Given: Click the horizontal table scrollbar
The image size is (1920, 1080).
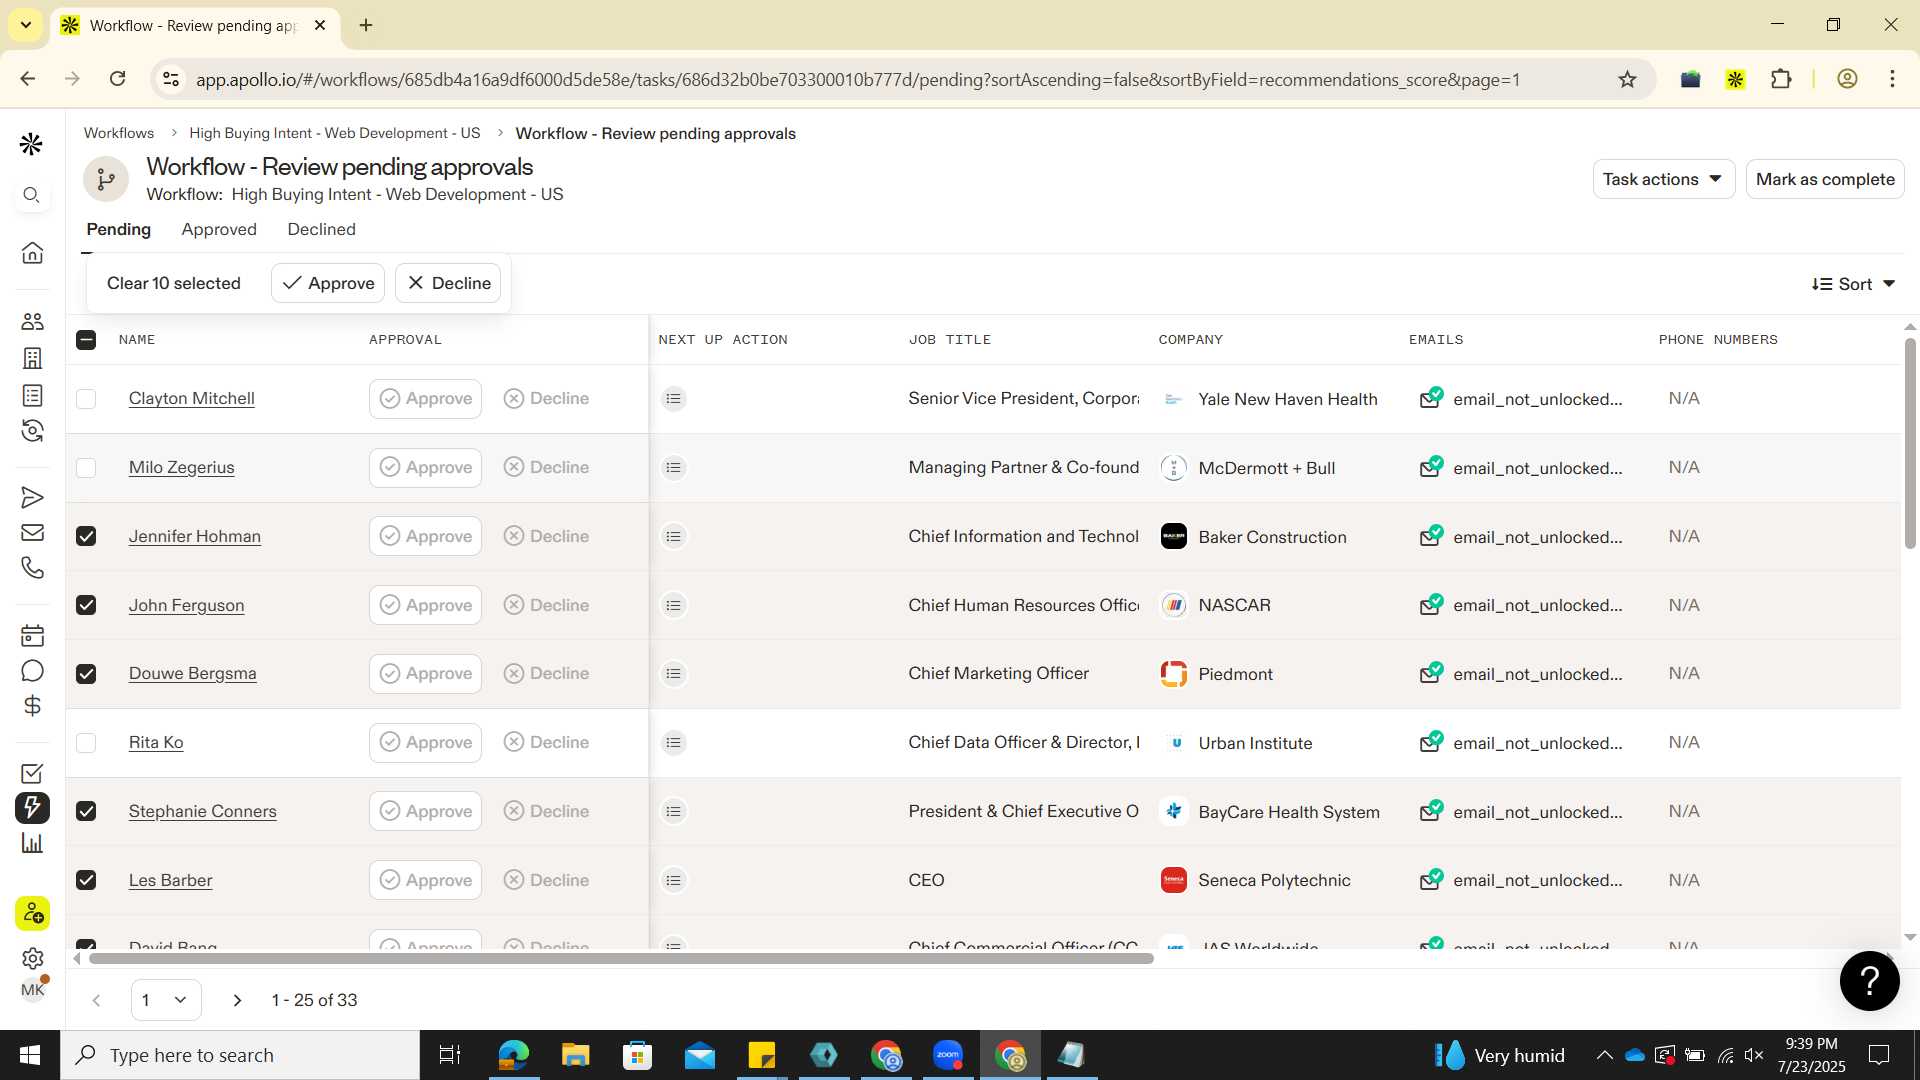Looking at the screenshot, I should 621,958.
